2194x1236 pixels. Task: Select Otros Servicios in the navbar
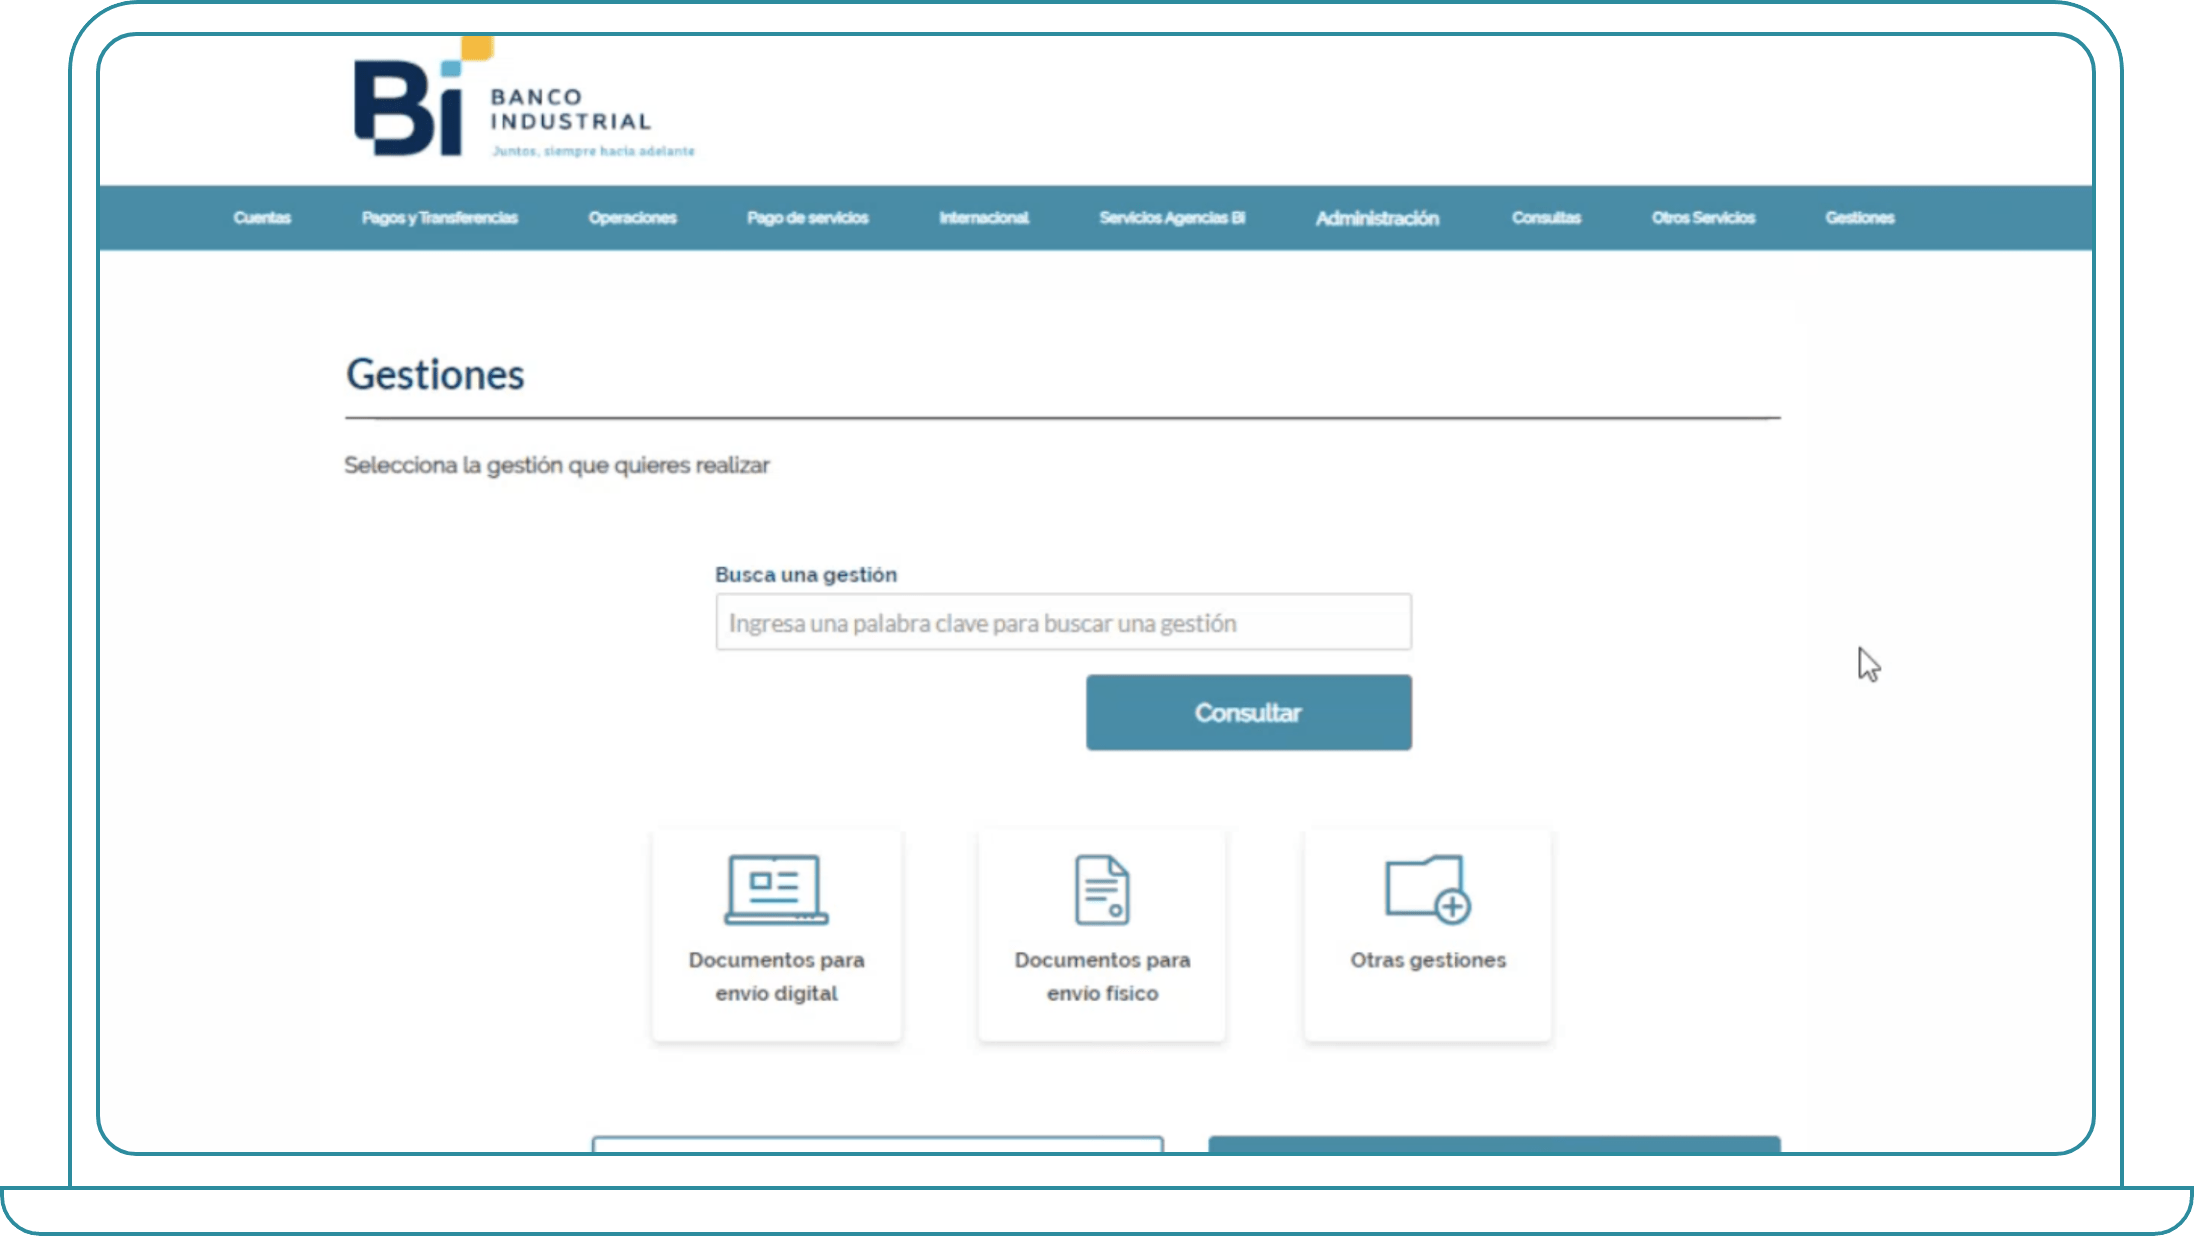coord(1703,218)
